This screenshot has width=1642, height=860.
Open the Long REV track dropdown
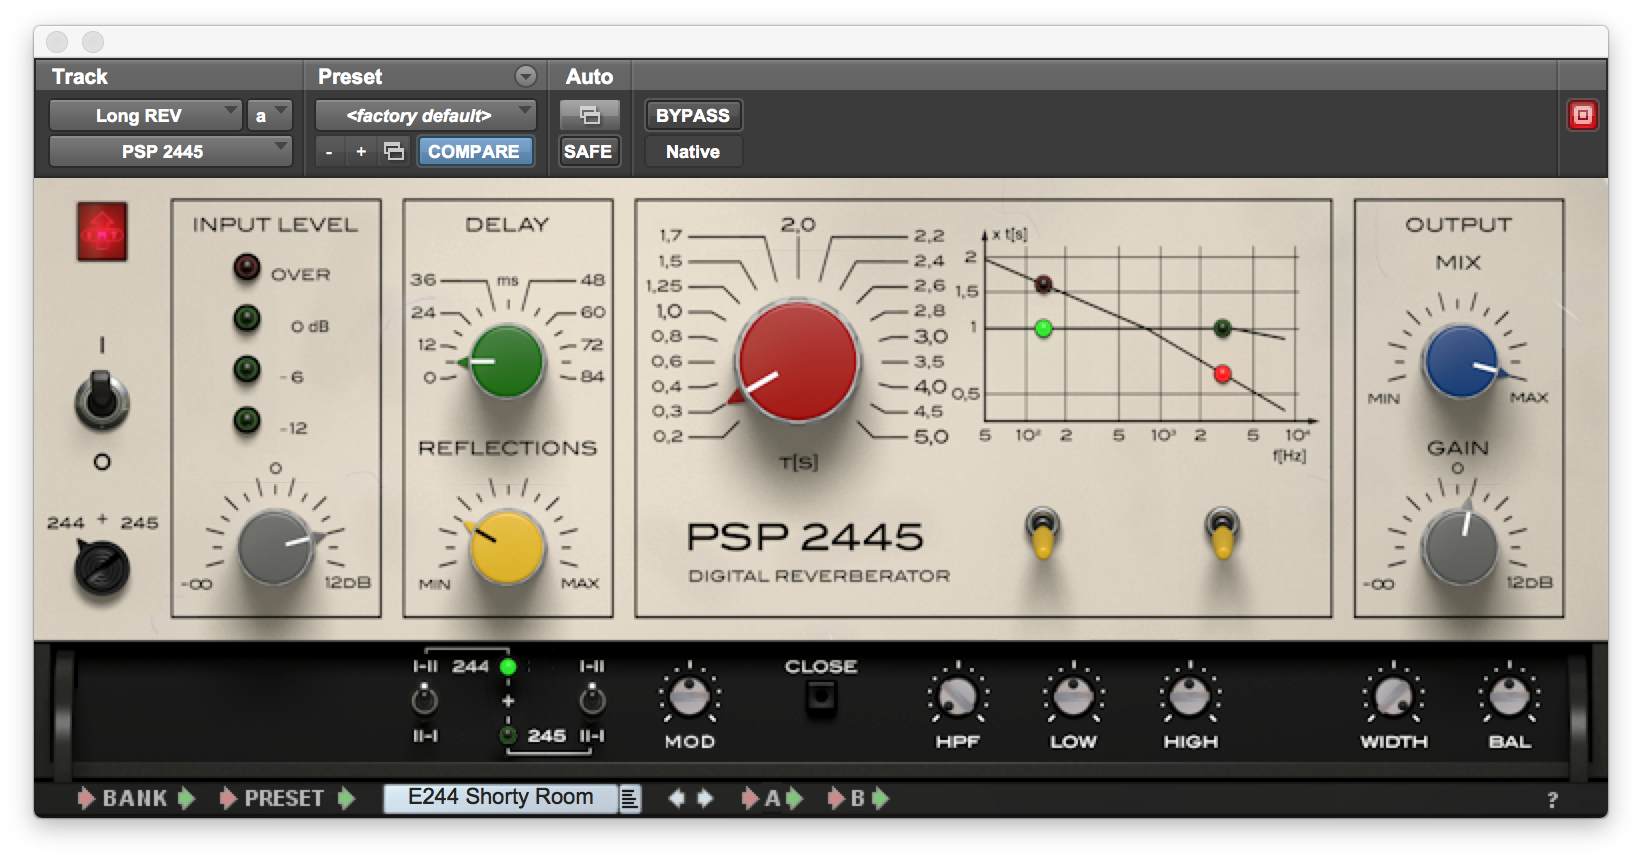(145, 115)
